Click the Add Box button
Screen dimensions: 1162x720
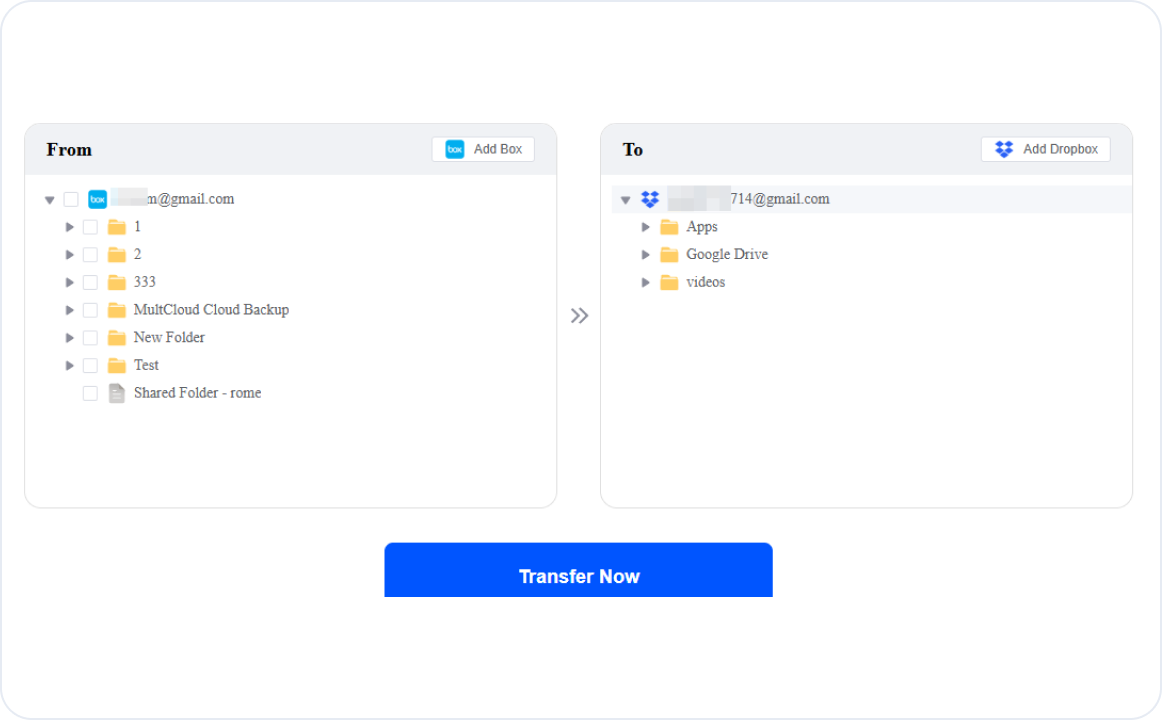[483, 149]
